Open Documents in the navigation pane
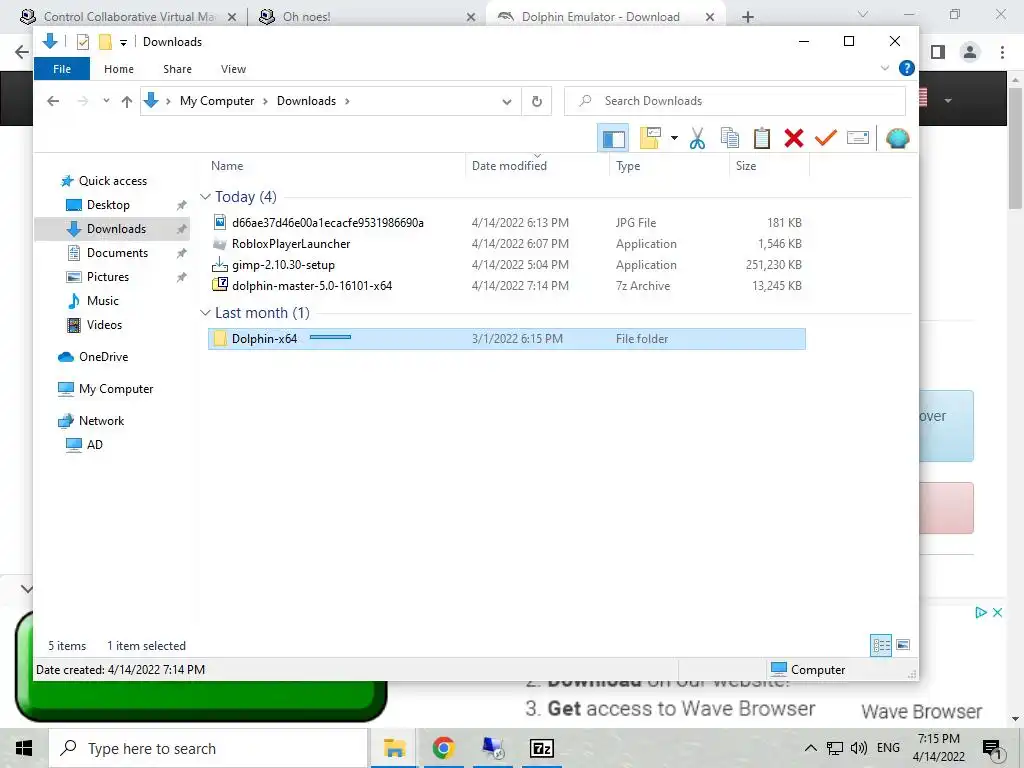The image size is (1024, 768). [117, 253]
